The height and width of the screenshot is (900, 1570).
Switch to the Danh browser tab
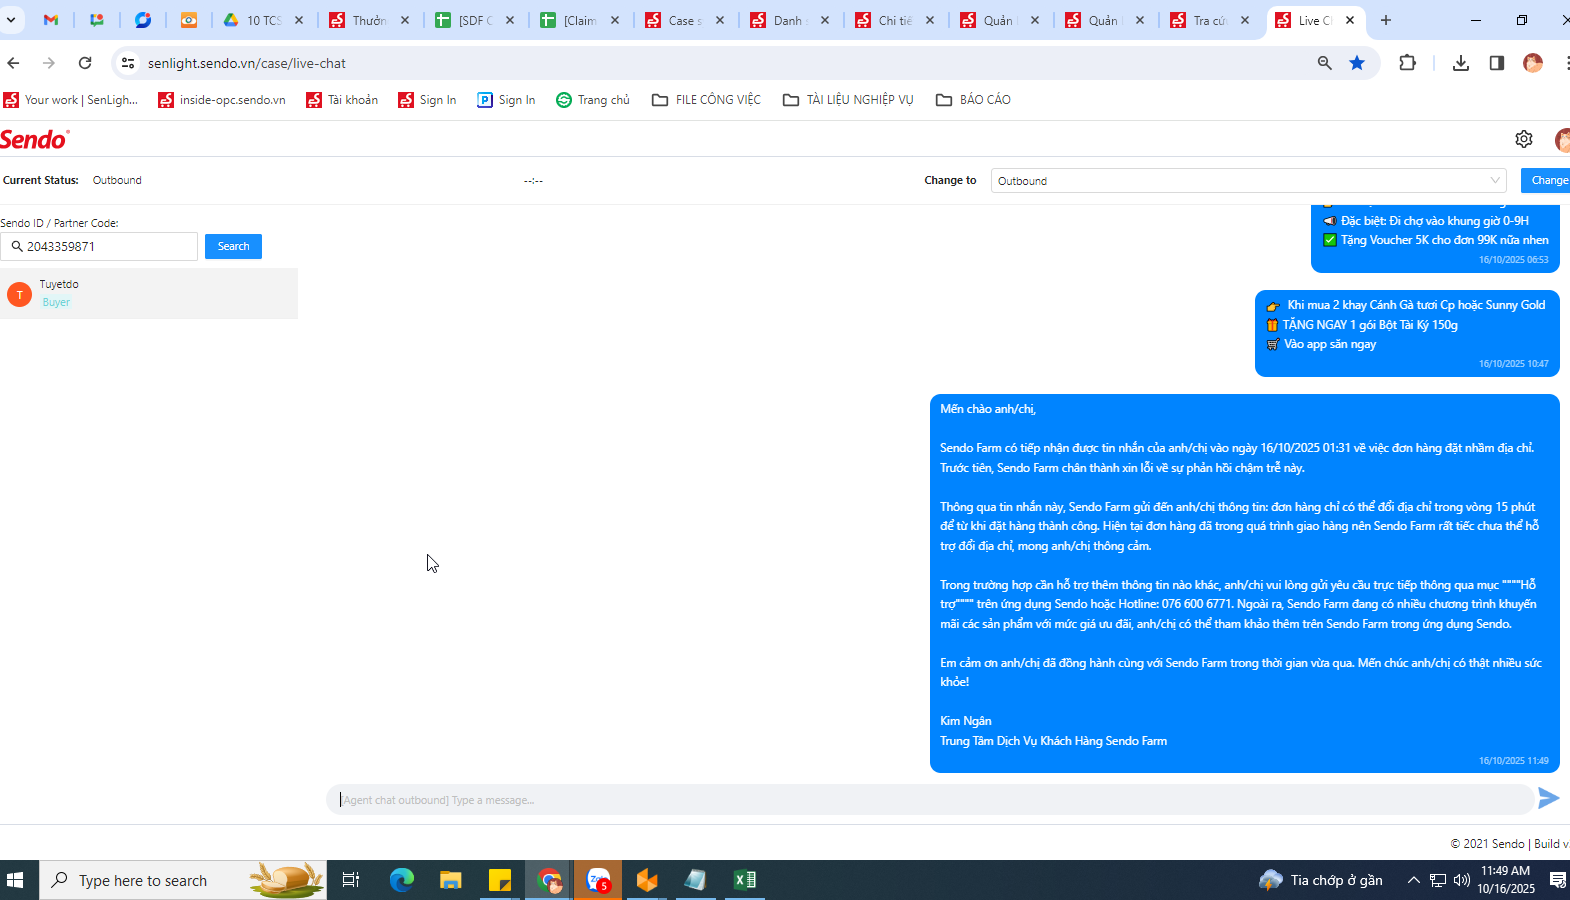pyautogui.click(x=791, y=20)
